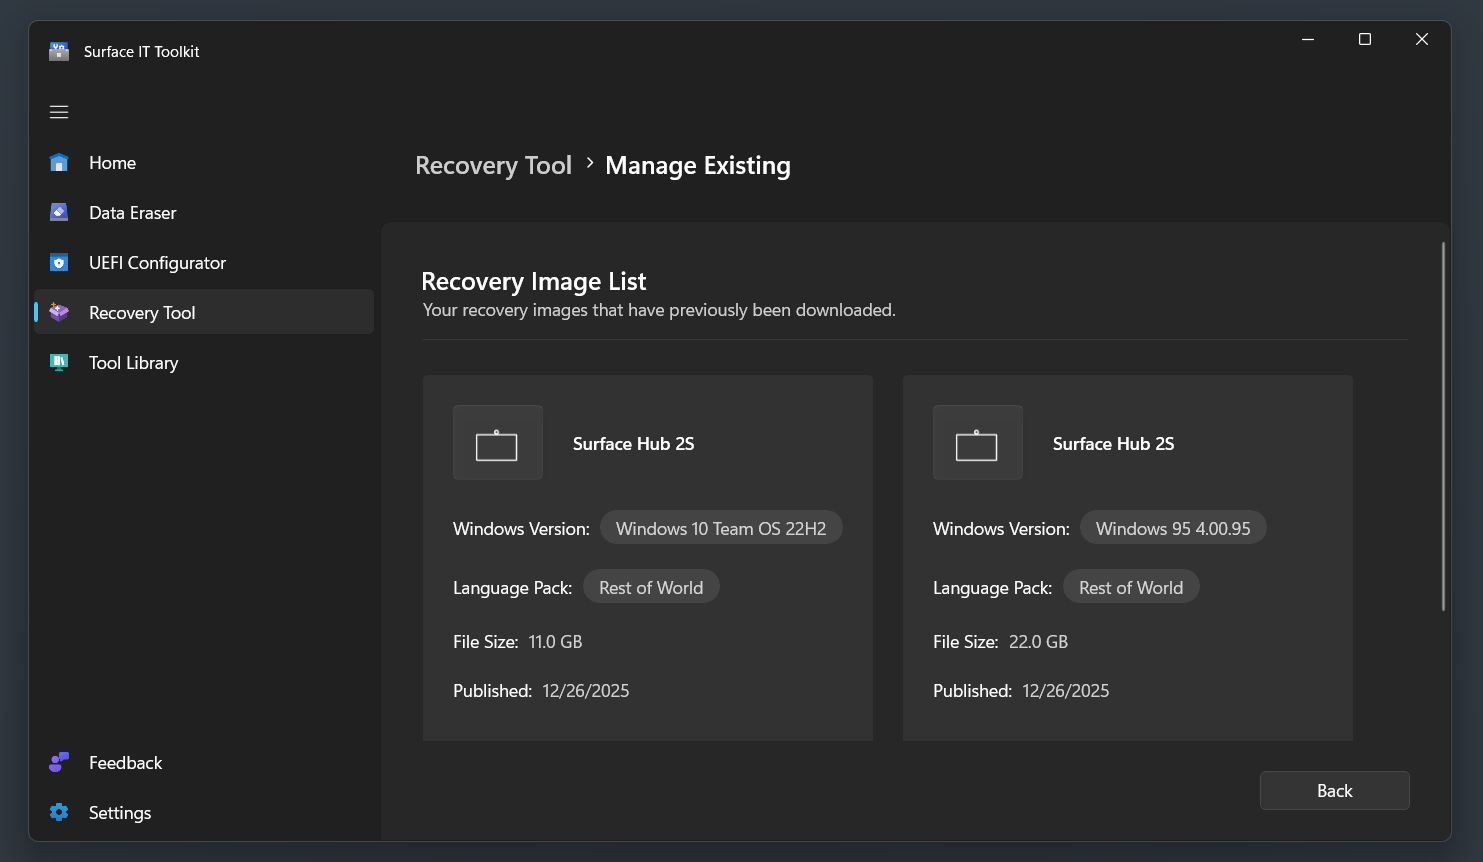This screenshot has width=1483, height=862.
Task: Open the hamburger navigation menu
Action: [x=59, y=112]
